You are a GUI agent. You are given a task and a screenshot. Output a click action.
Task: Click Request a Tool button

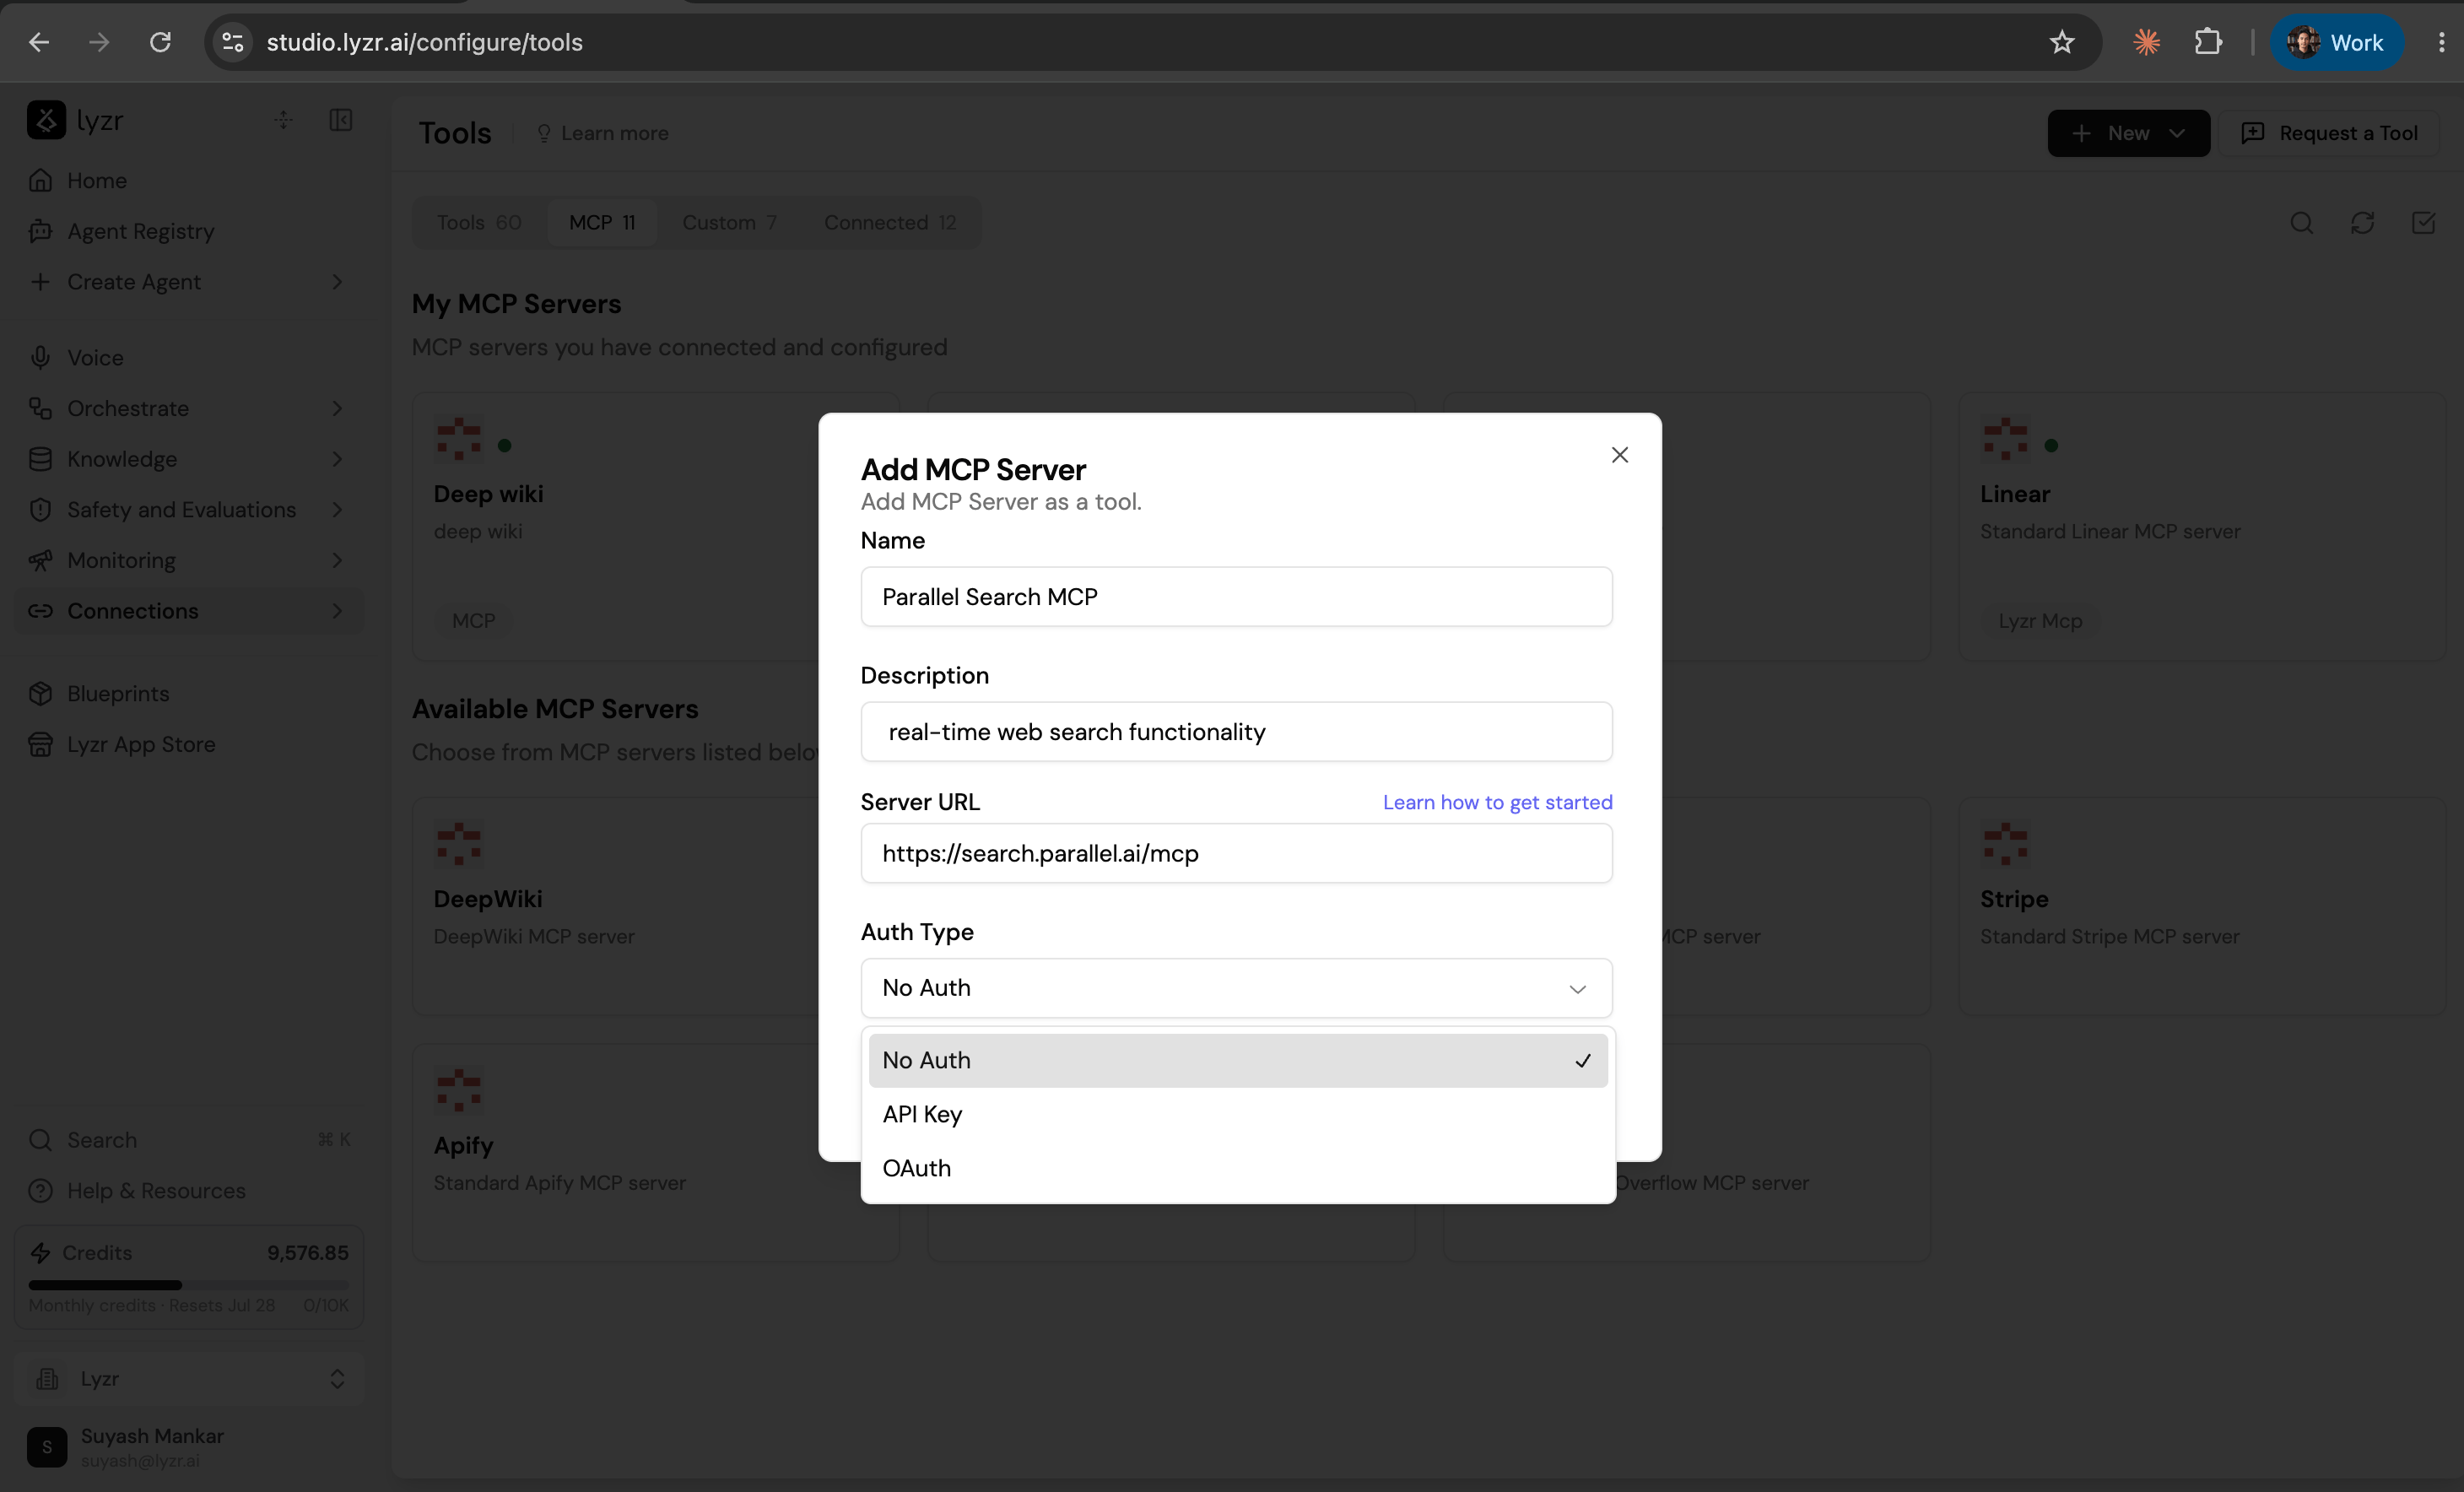click(2330, 133)
